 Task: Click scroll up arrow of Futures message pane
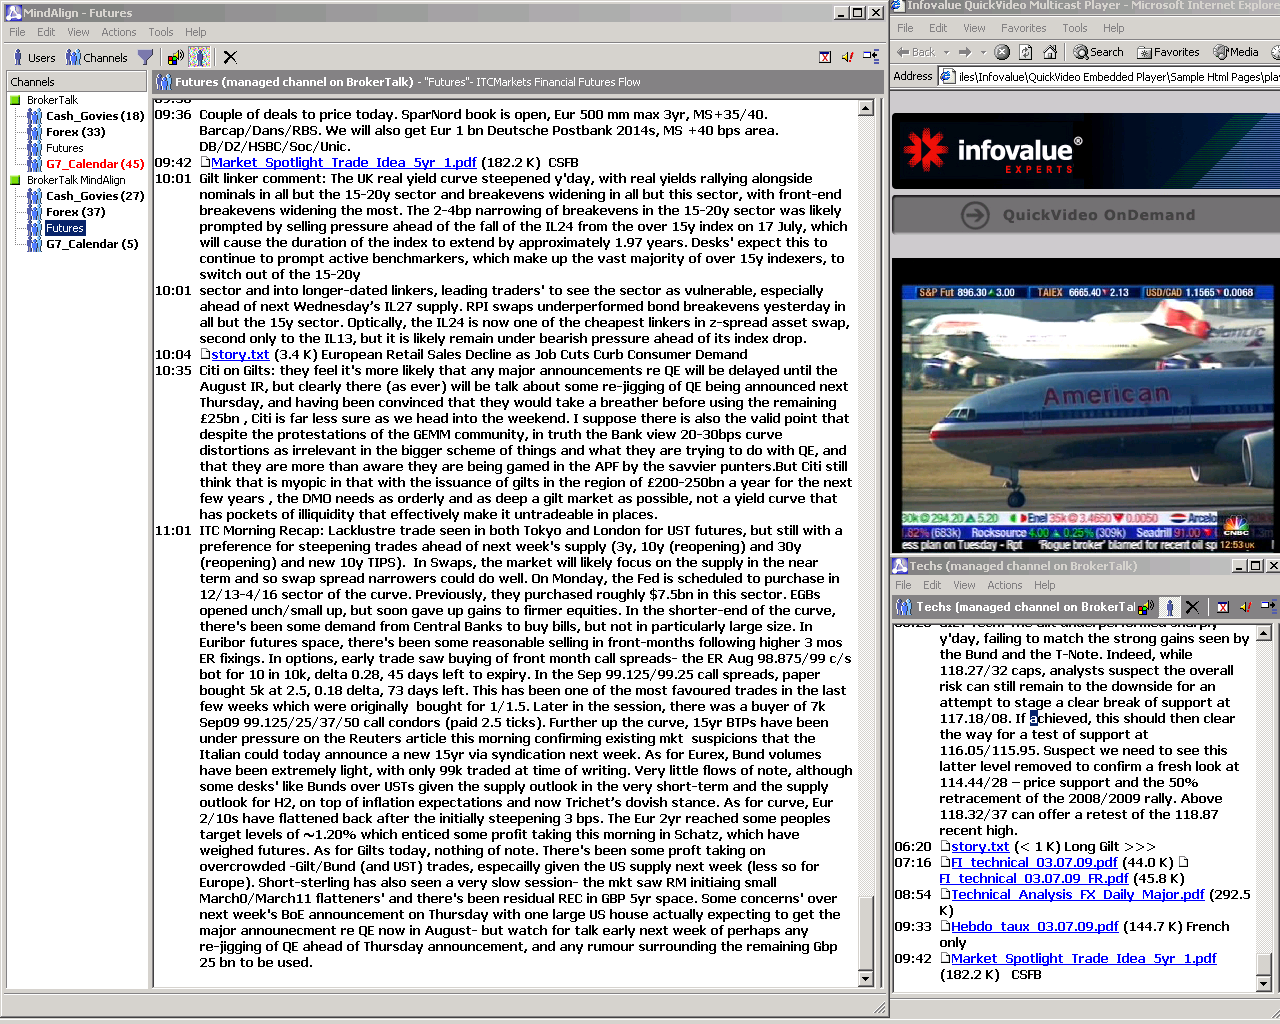866,108
